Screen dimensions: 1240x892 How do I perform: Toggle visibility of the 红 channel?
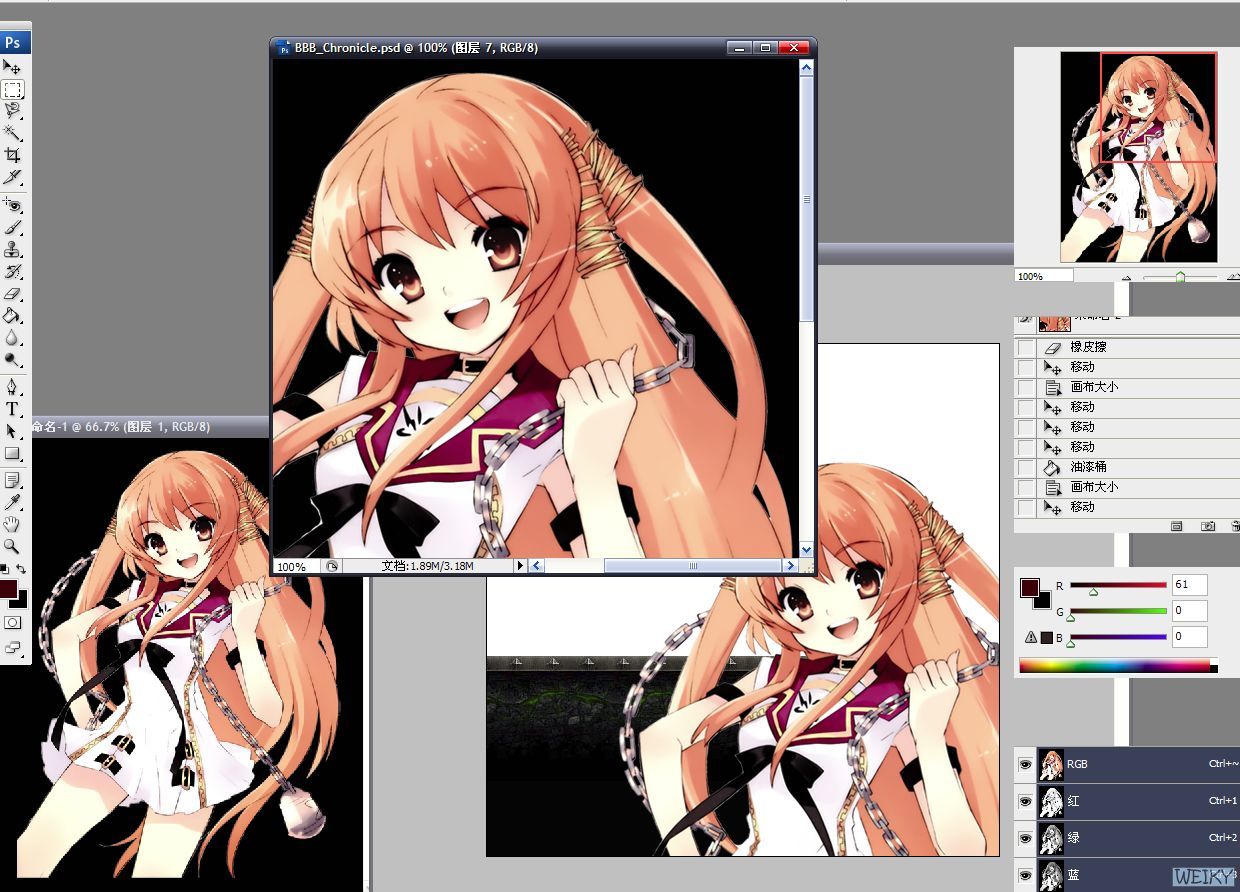[x=1025, y=802]
